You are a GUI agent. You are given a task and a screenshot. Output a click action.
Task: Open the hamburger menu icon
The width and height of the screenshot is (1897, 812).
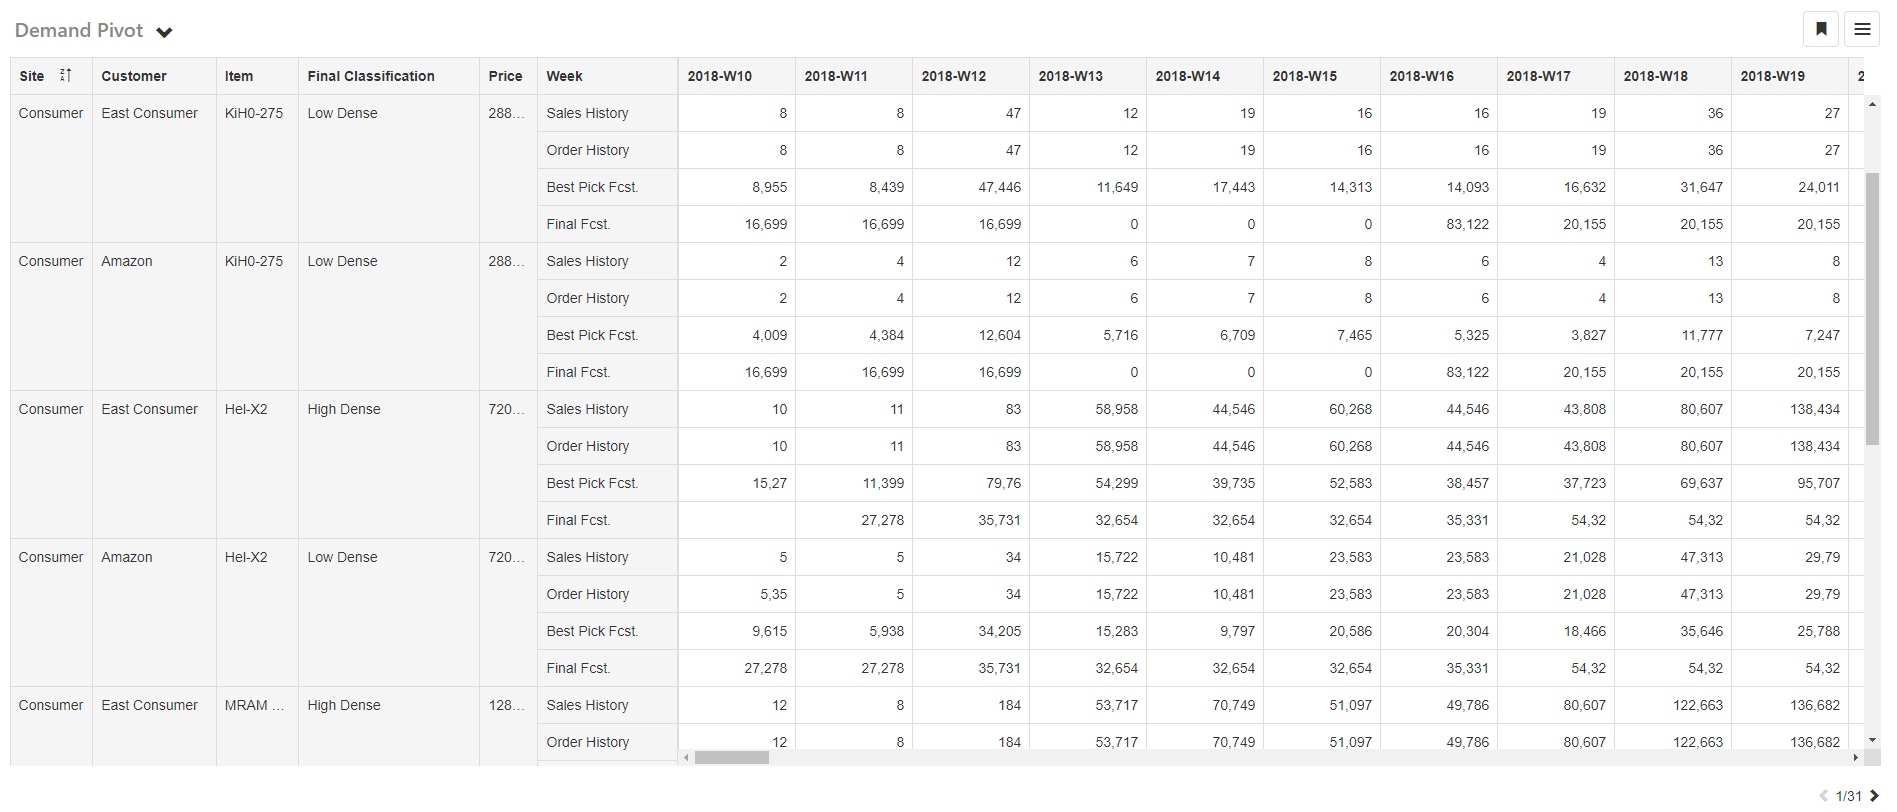point(1862,29)
